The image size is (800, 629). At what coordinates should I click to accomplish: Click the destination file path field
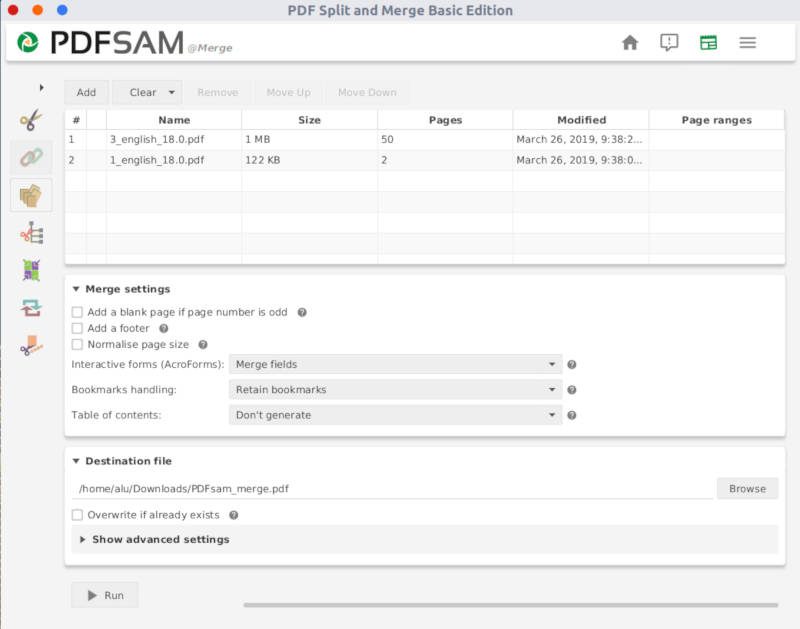tap(392, 489)
